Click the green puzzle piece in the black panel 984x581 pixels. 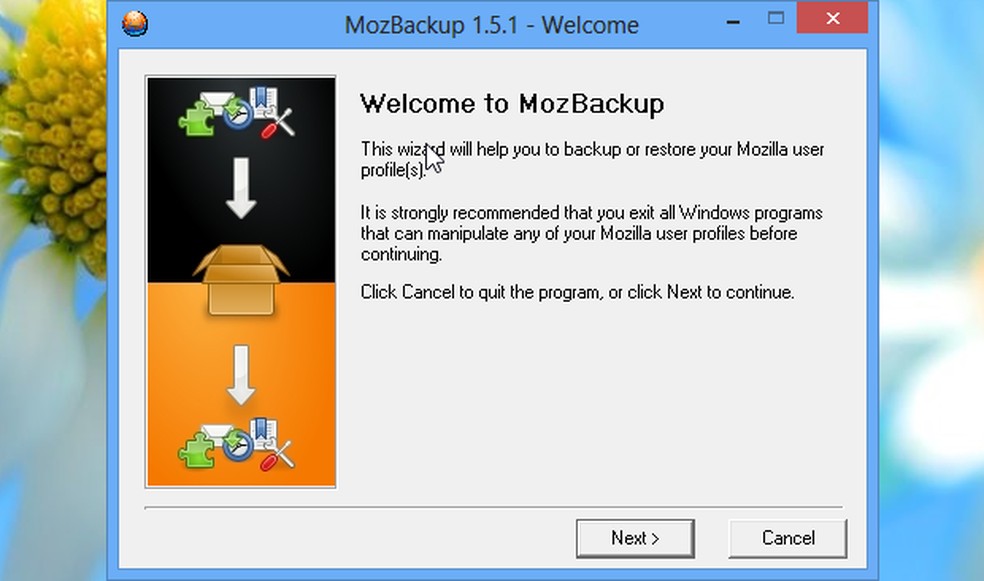(193, 119)
